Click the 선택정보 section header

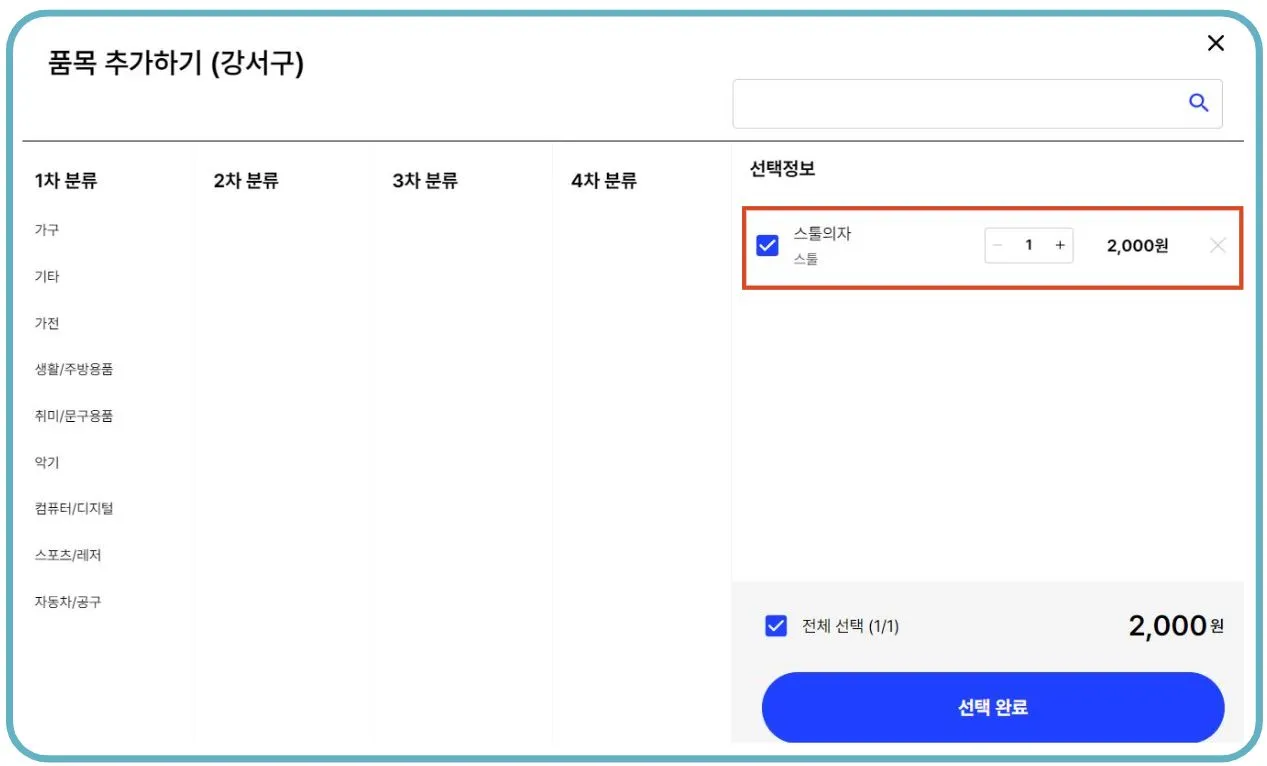[x=782, y=169]
